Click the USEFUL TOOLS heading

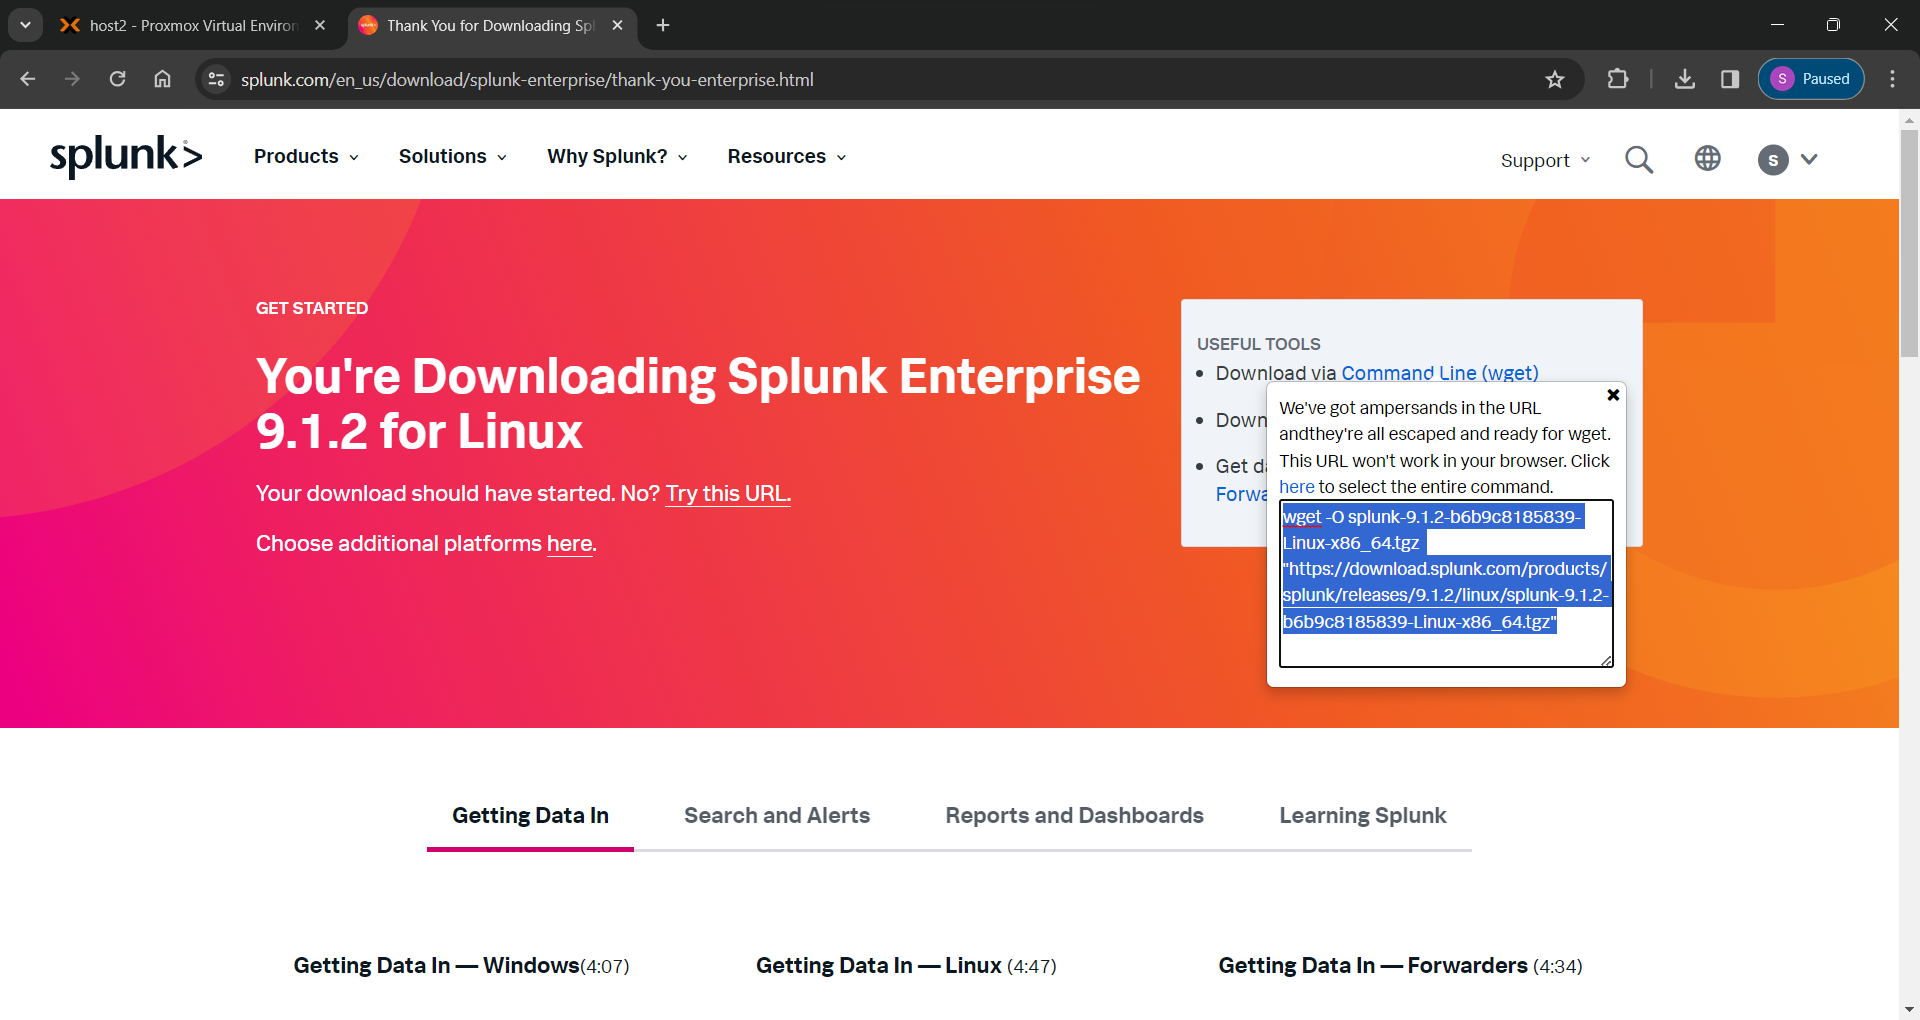pos(1259,344)
